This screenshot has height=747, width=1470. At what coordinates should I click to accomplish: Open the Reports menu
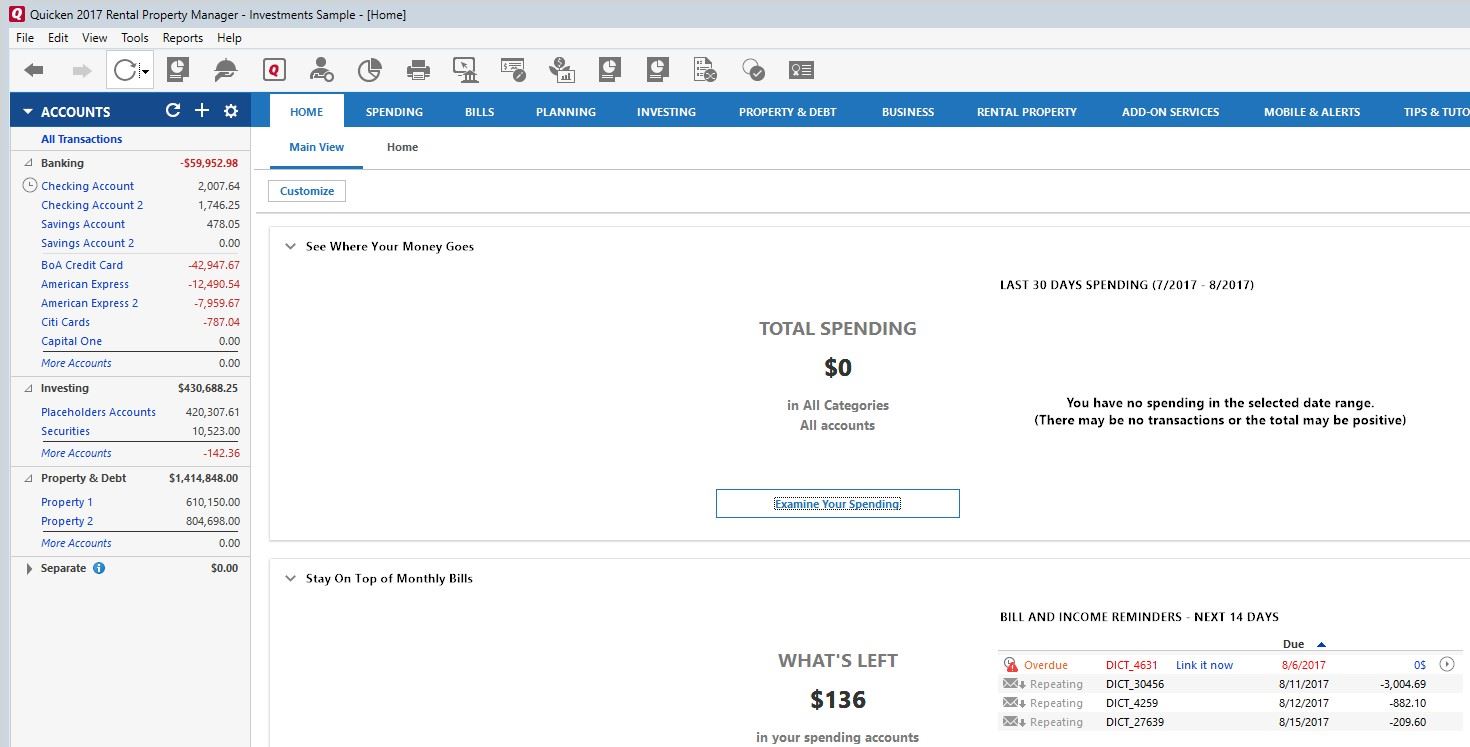pos(182,38)
